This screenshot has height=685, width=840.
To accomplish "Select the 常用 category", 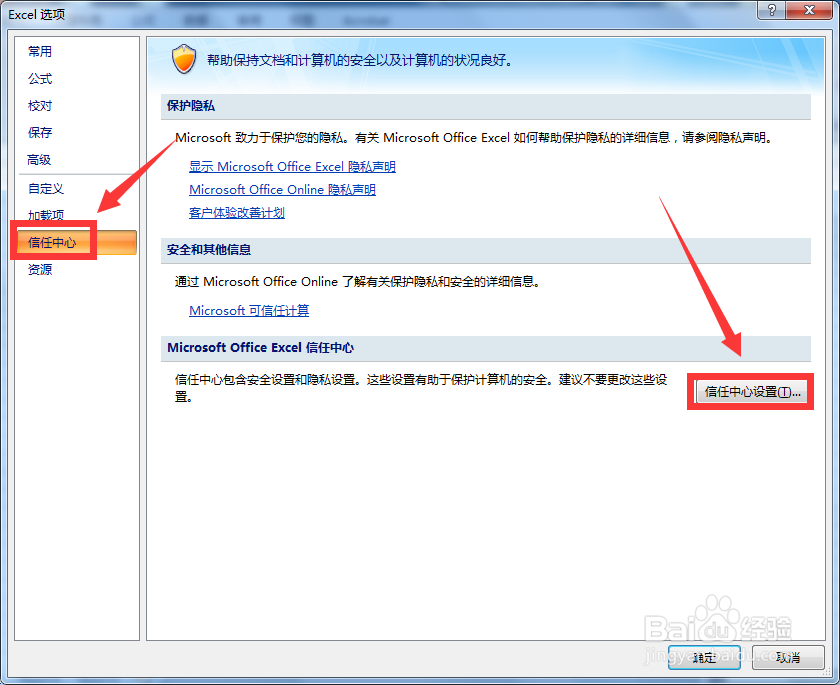I will 40,51.
